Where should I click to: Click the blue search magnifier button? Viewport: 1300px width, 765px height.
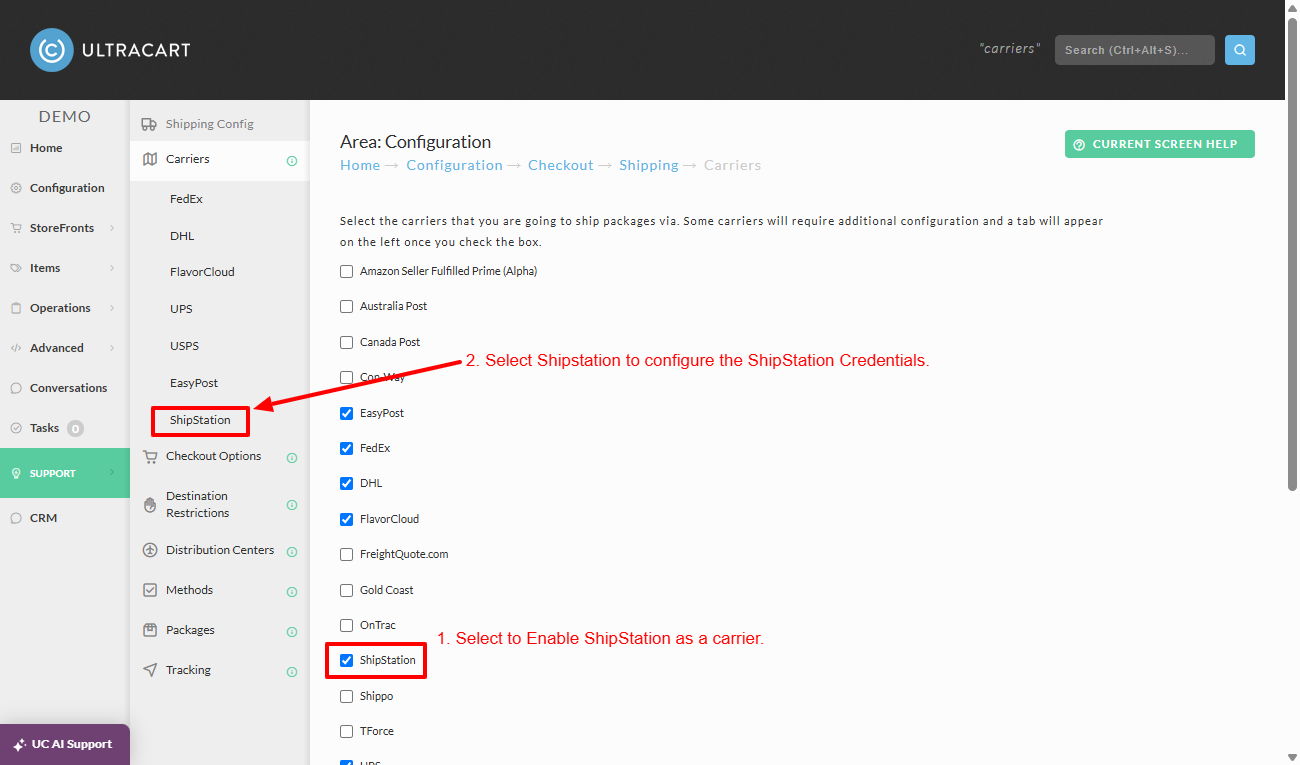[1240, 50]
